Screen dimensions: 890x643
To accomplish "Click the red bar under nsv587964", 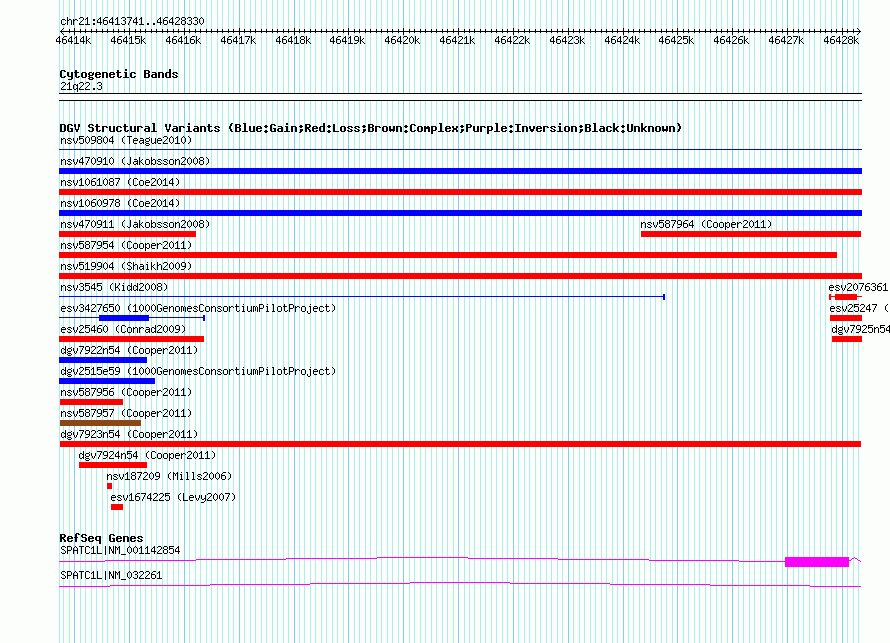I will [x=751, y=234].
